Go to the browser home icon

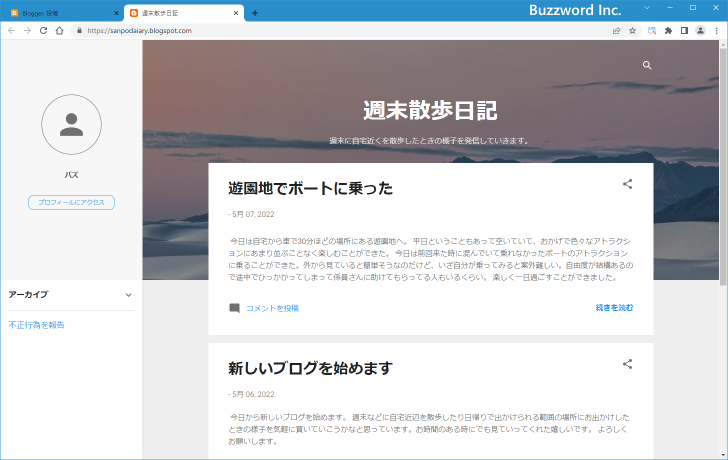point(59,31)
